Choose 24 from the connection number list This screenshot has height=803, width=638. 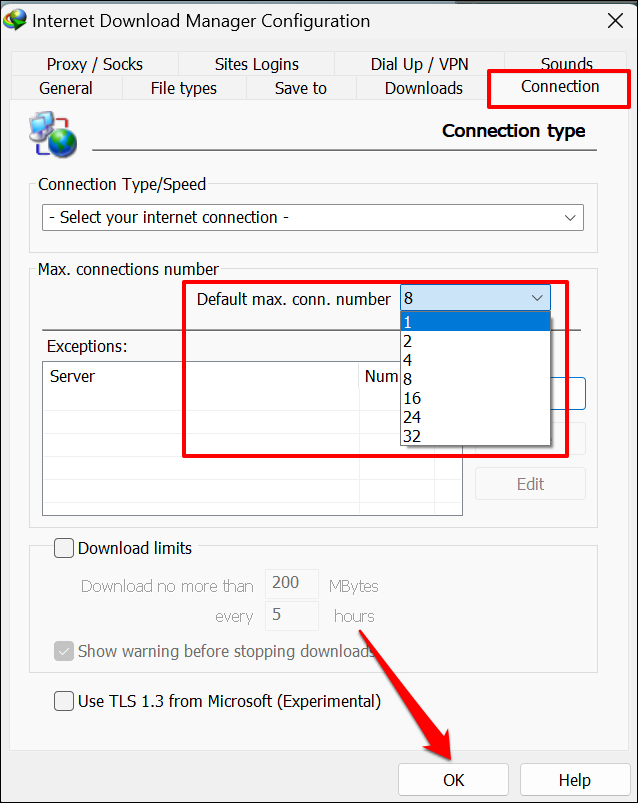click(x=475, y=417)
